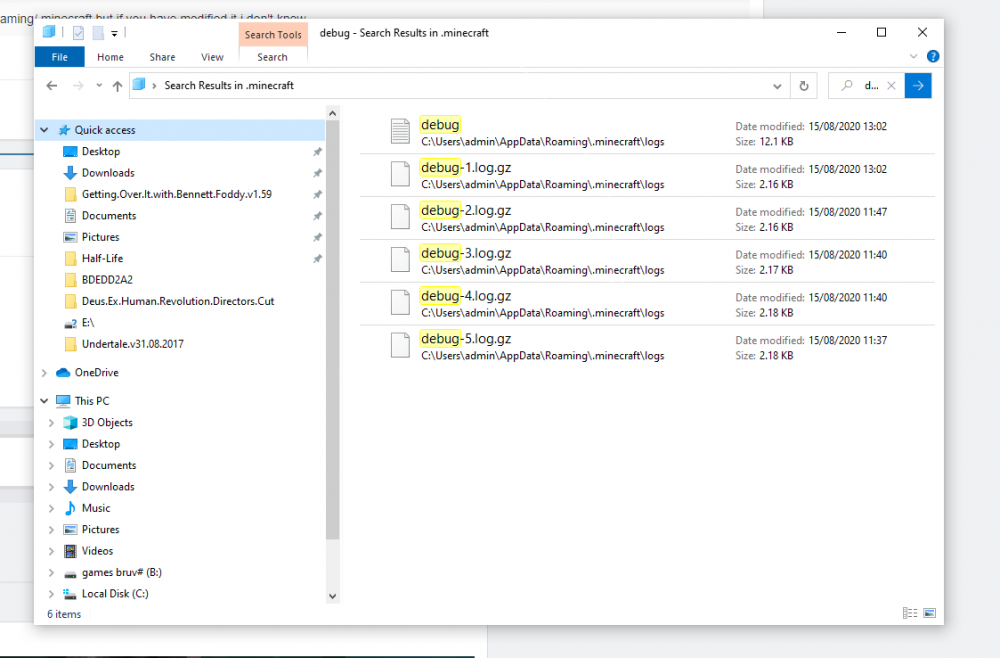1000x658 pixels.
Task: Open the File ribbon tab
Action: click(59, 57)
